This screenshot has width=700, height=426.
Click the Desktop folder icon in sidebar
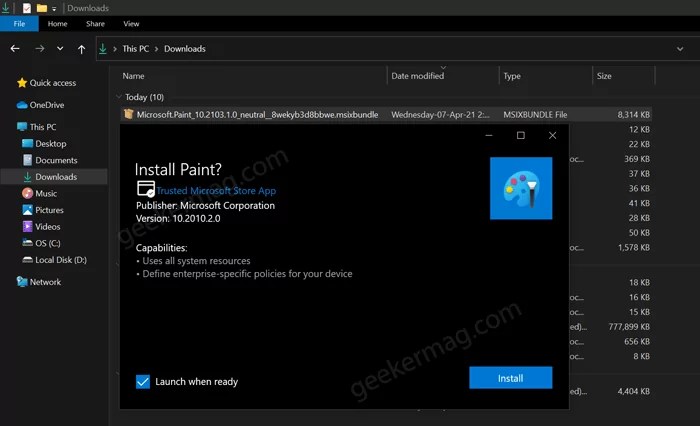(x=27, y=143)
